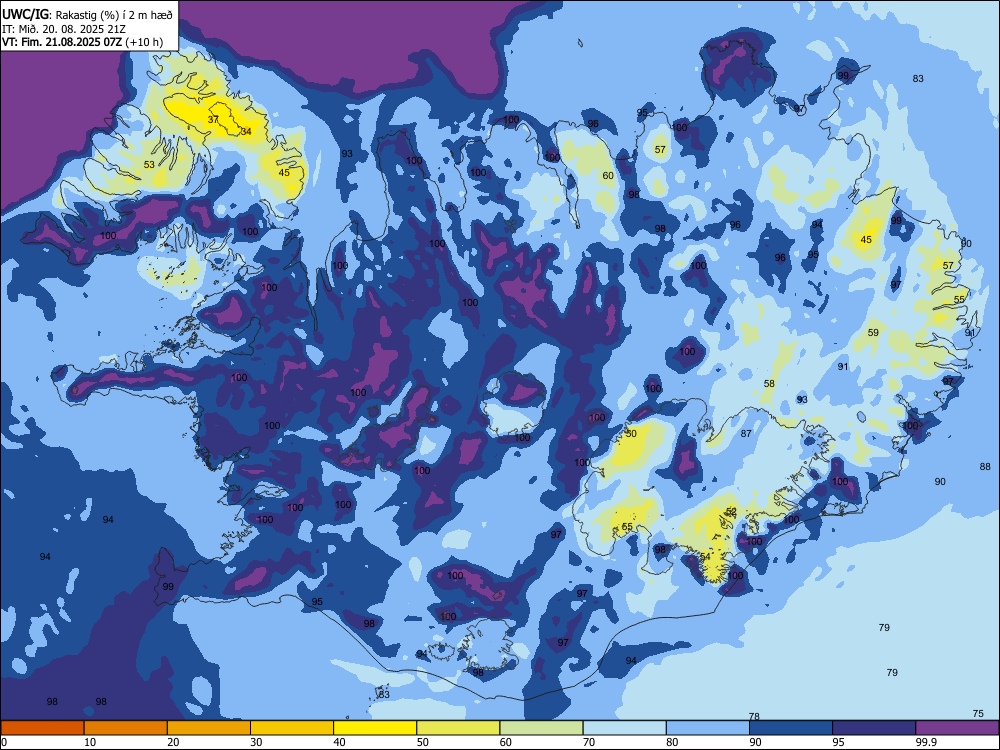Click the map value '59' in the east
Viewport: 1000px width, 750px height.
(x=873, y=332)
